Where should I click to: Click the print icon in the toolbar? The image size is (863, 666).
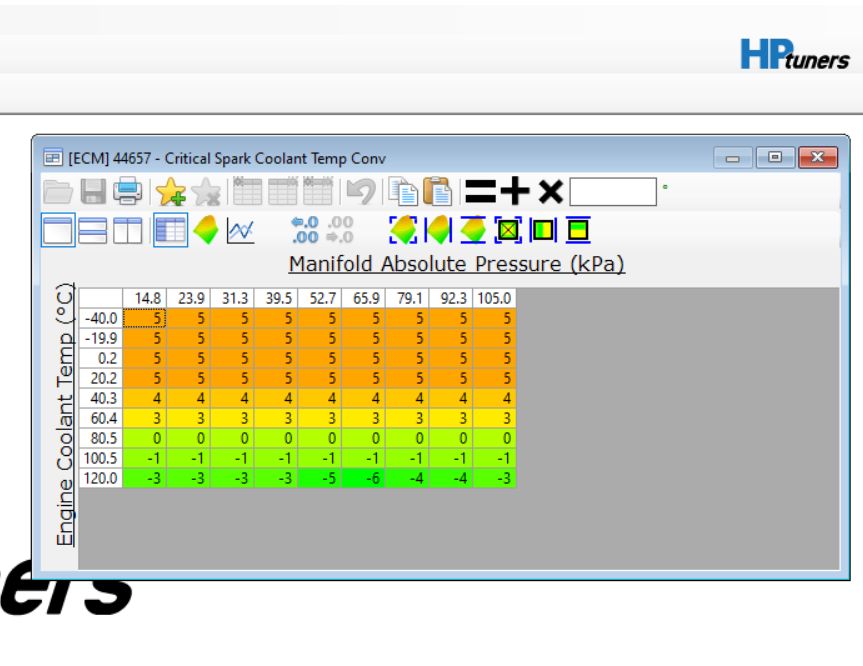tap(128, 191)
